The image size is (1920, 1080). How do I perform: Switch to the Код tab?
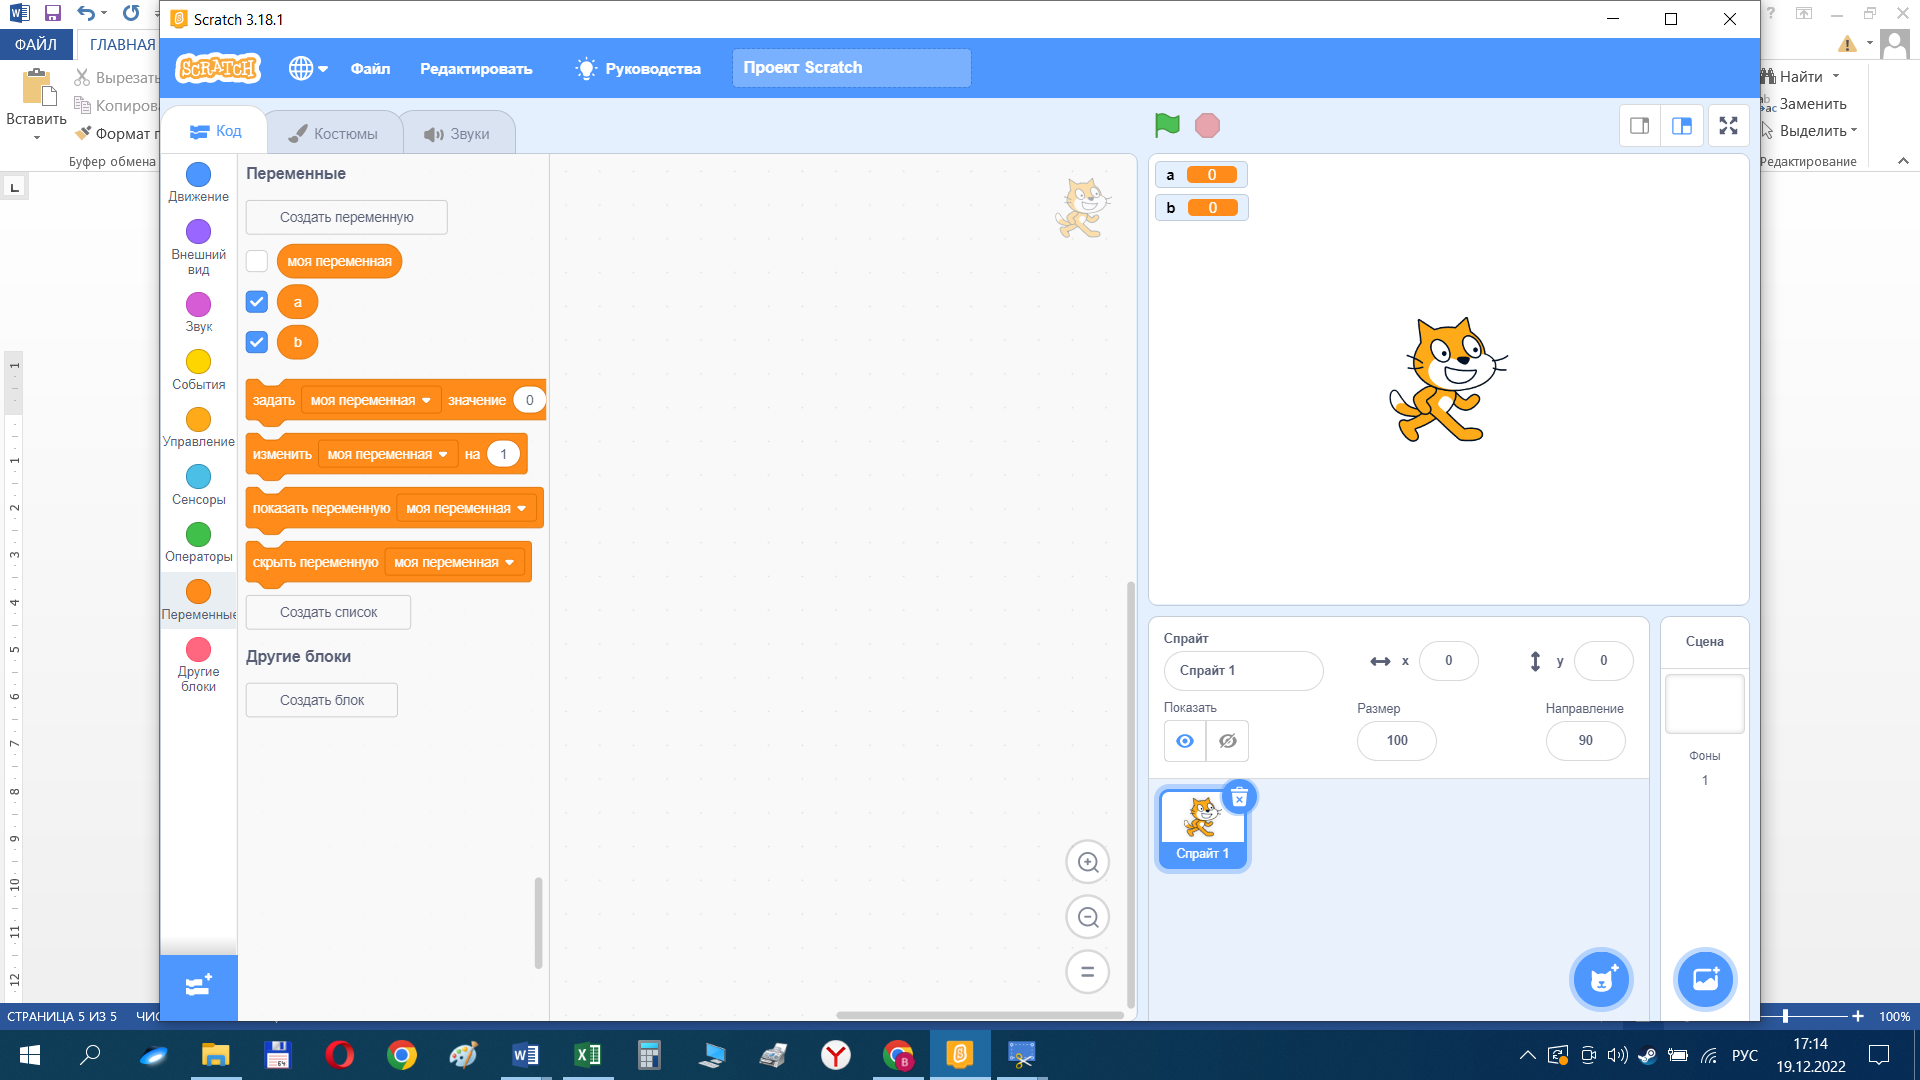pos(215,131)
